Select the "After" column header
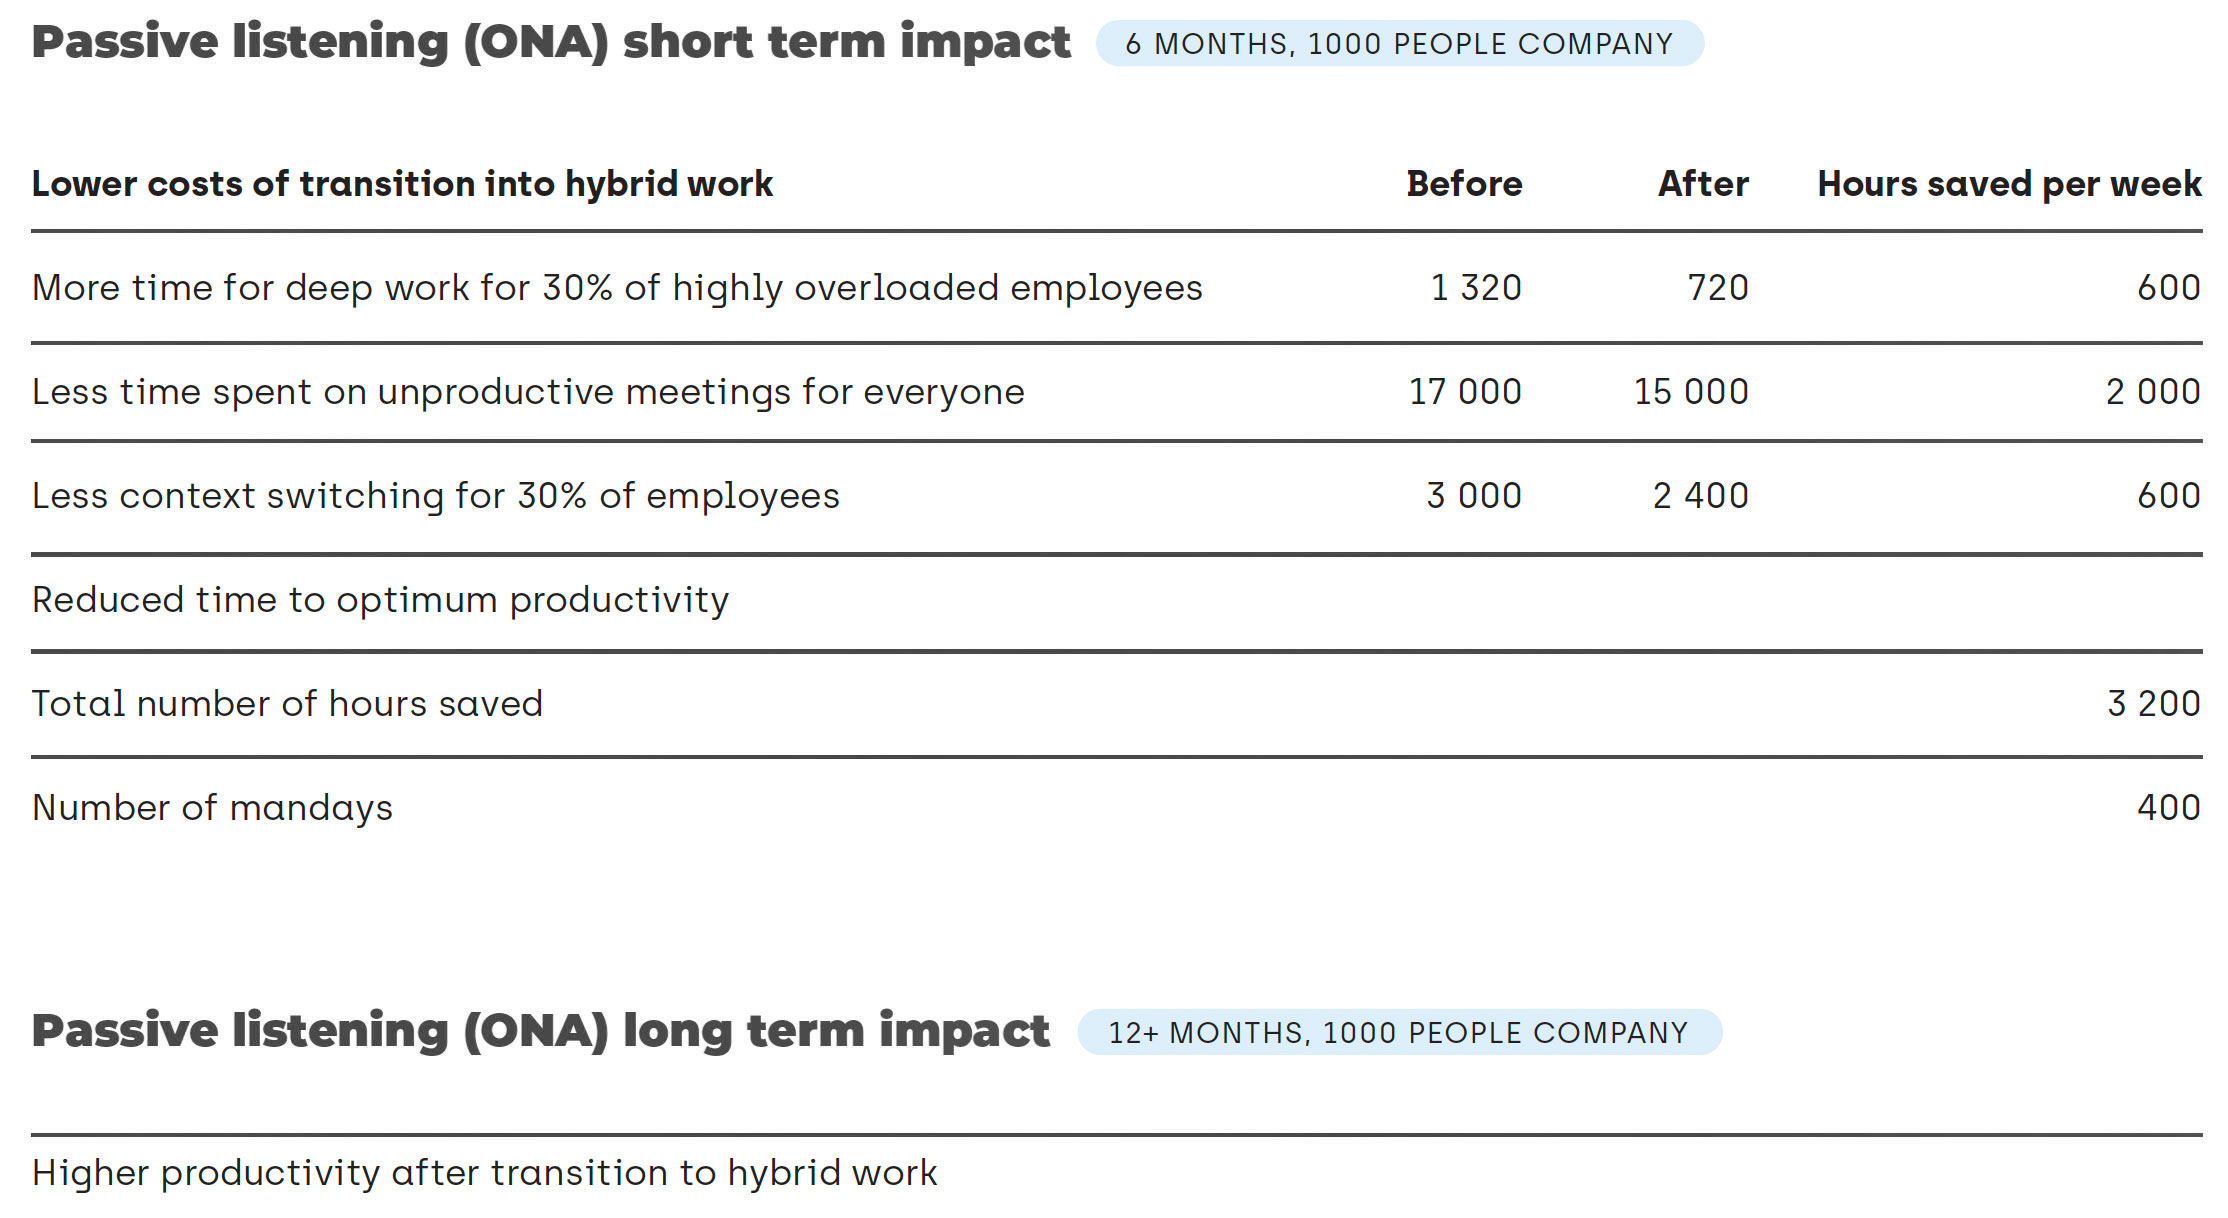This screenshot has height=1218, width=2228. coord(1703,184)
